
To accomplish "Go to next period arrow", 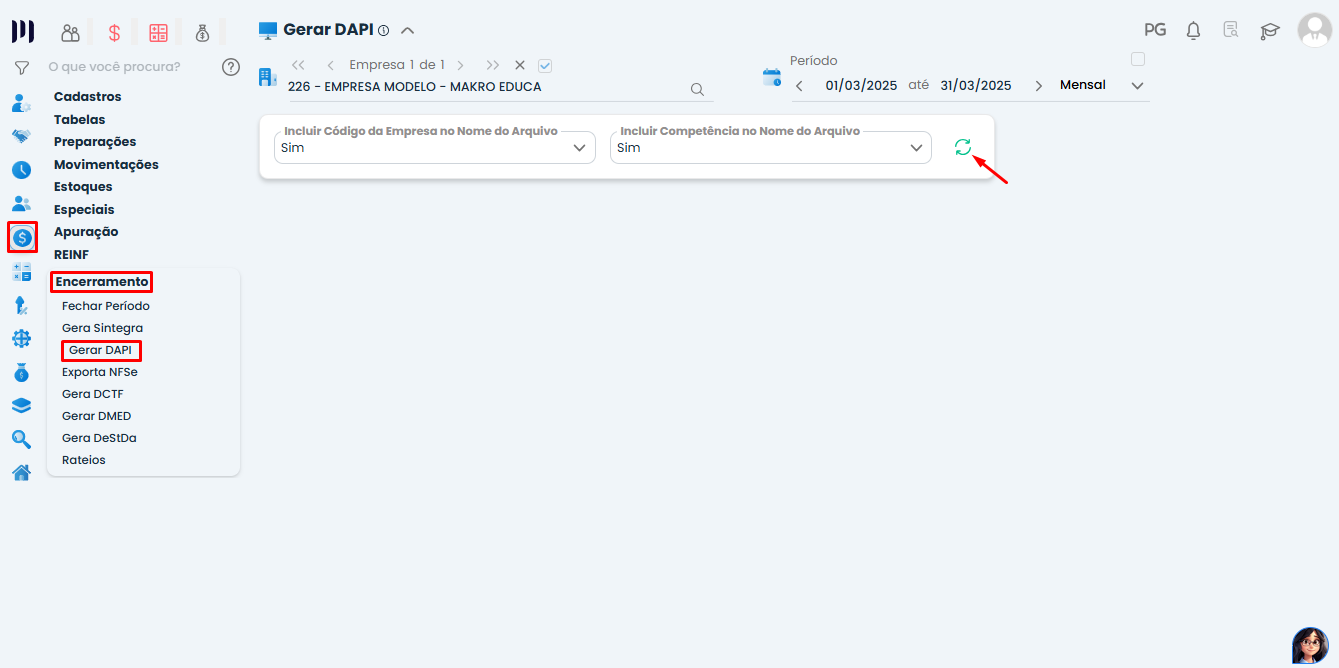I will click(1038, 86).
